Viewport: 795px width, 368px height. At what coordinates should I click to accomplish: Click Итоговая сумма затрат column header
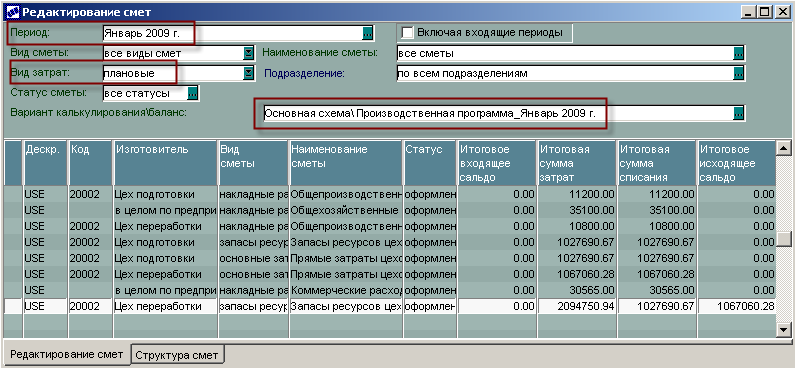point(576,163)
